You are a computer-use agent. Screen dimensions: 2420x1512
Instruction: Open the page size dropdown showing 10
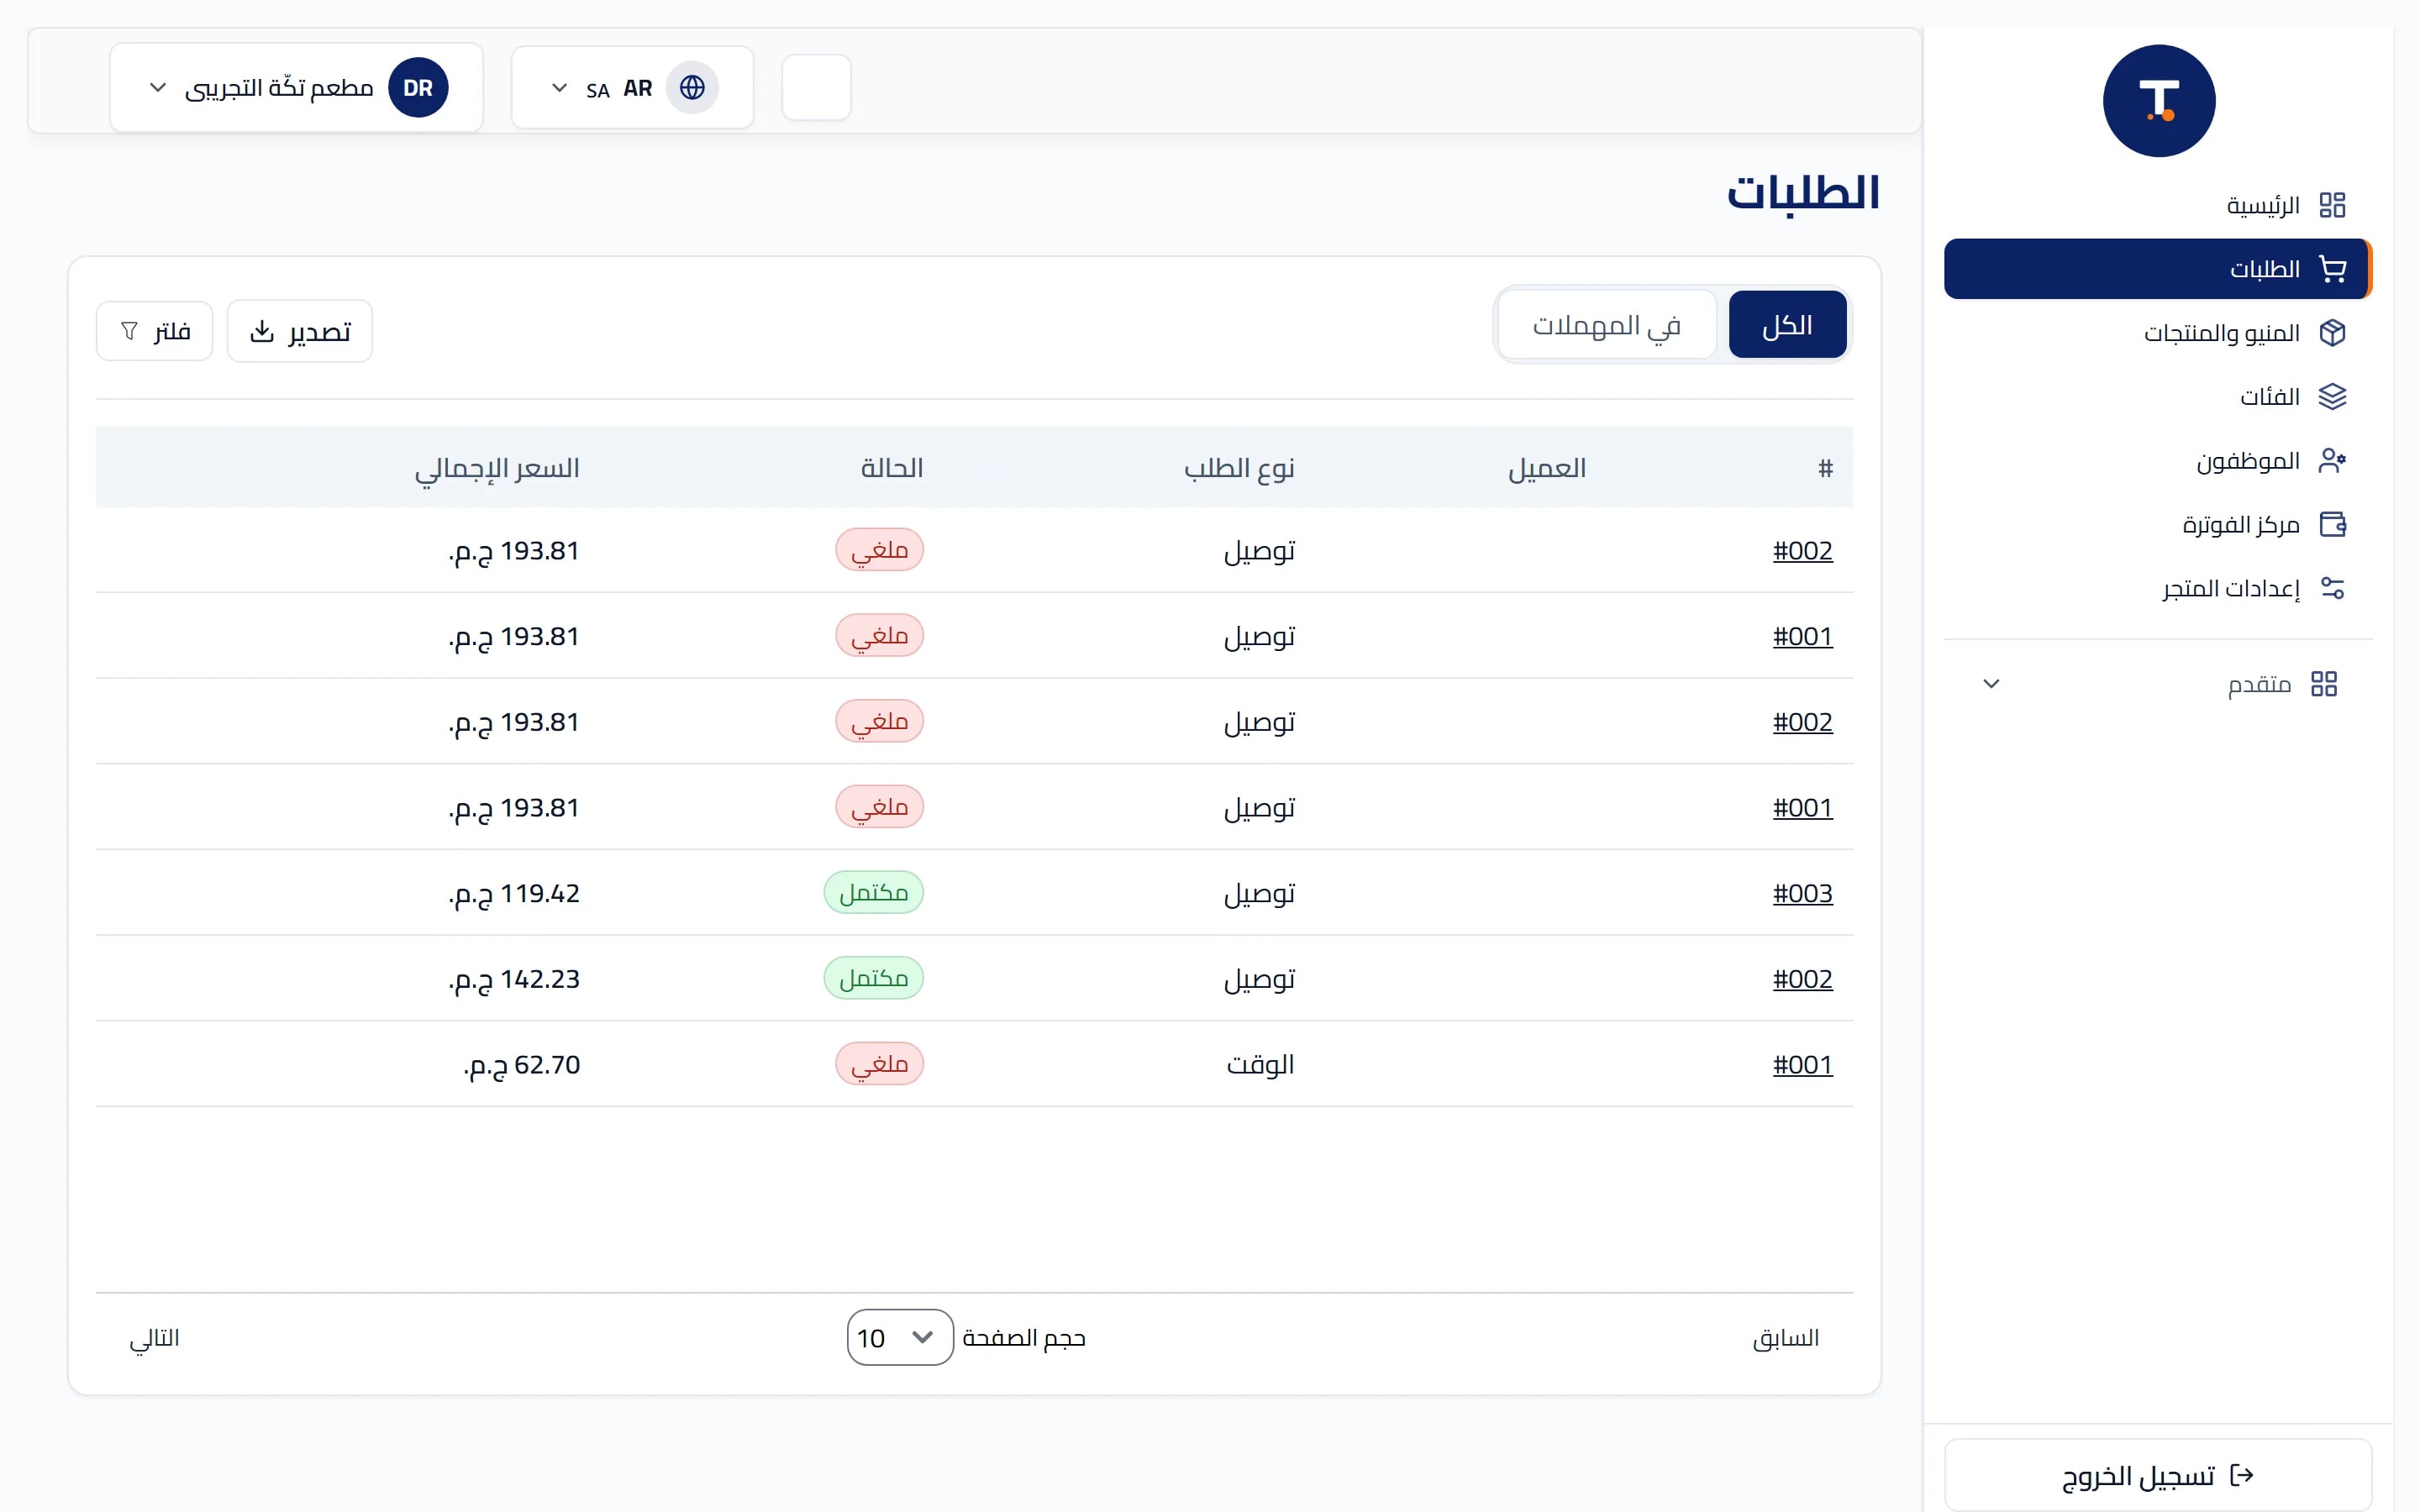(x=900, y=1337)
